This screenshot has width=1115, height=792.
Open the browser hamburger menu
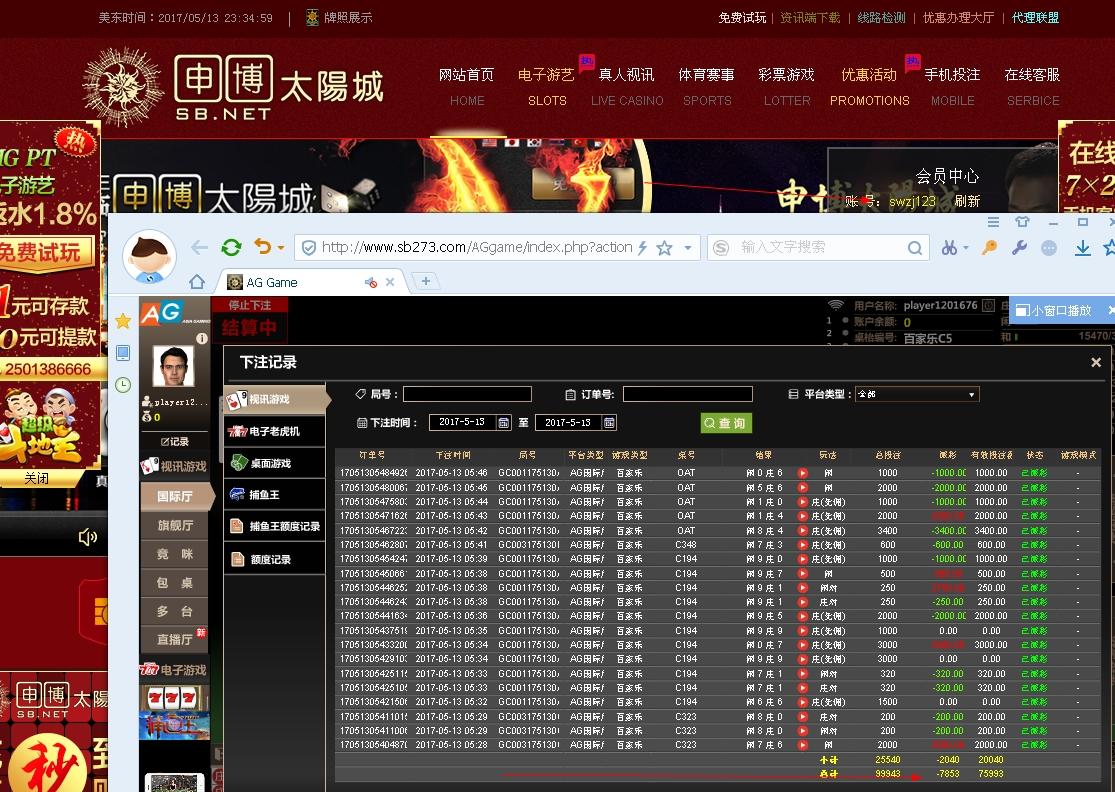coord(993,222)
